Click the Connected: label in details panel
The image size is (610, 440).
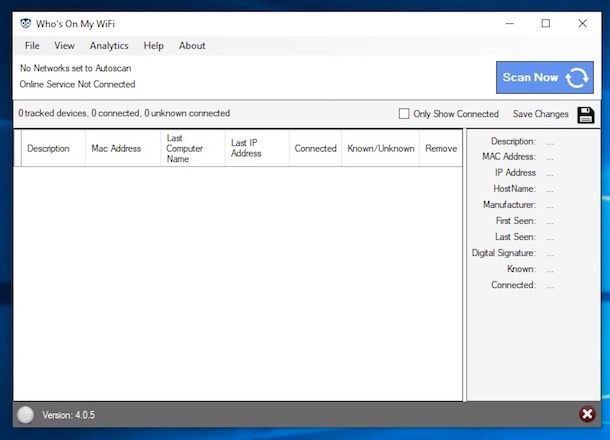point(514,285)
